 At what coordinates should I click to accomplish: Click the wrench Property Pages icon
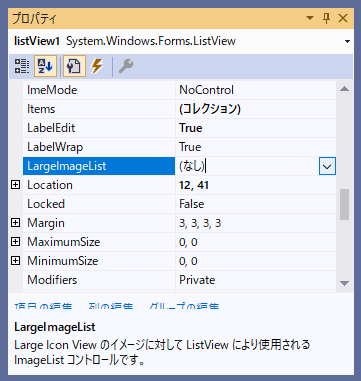tap(126, 66)
